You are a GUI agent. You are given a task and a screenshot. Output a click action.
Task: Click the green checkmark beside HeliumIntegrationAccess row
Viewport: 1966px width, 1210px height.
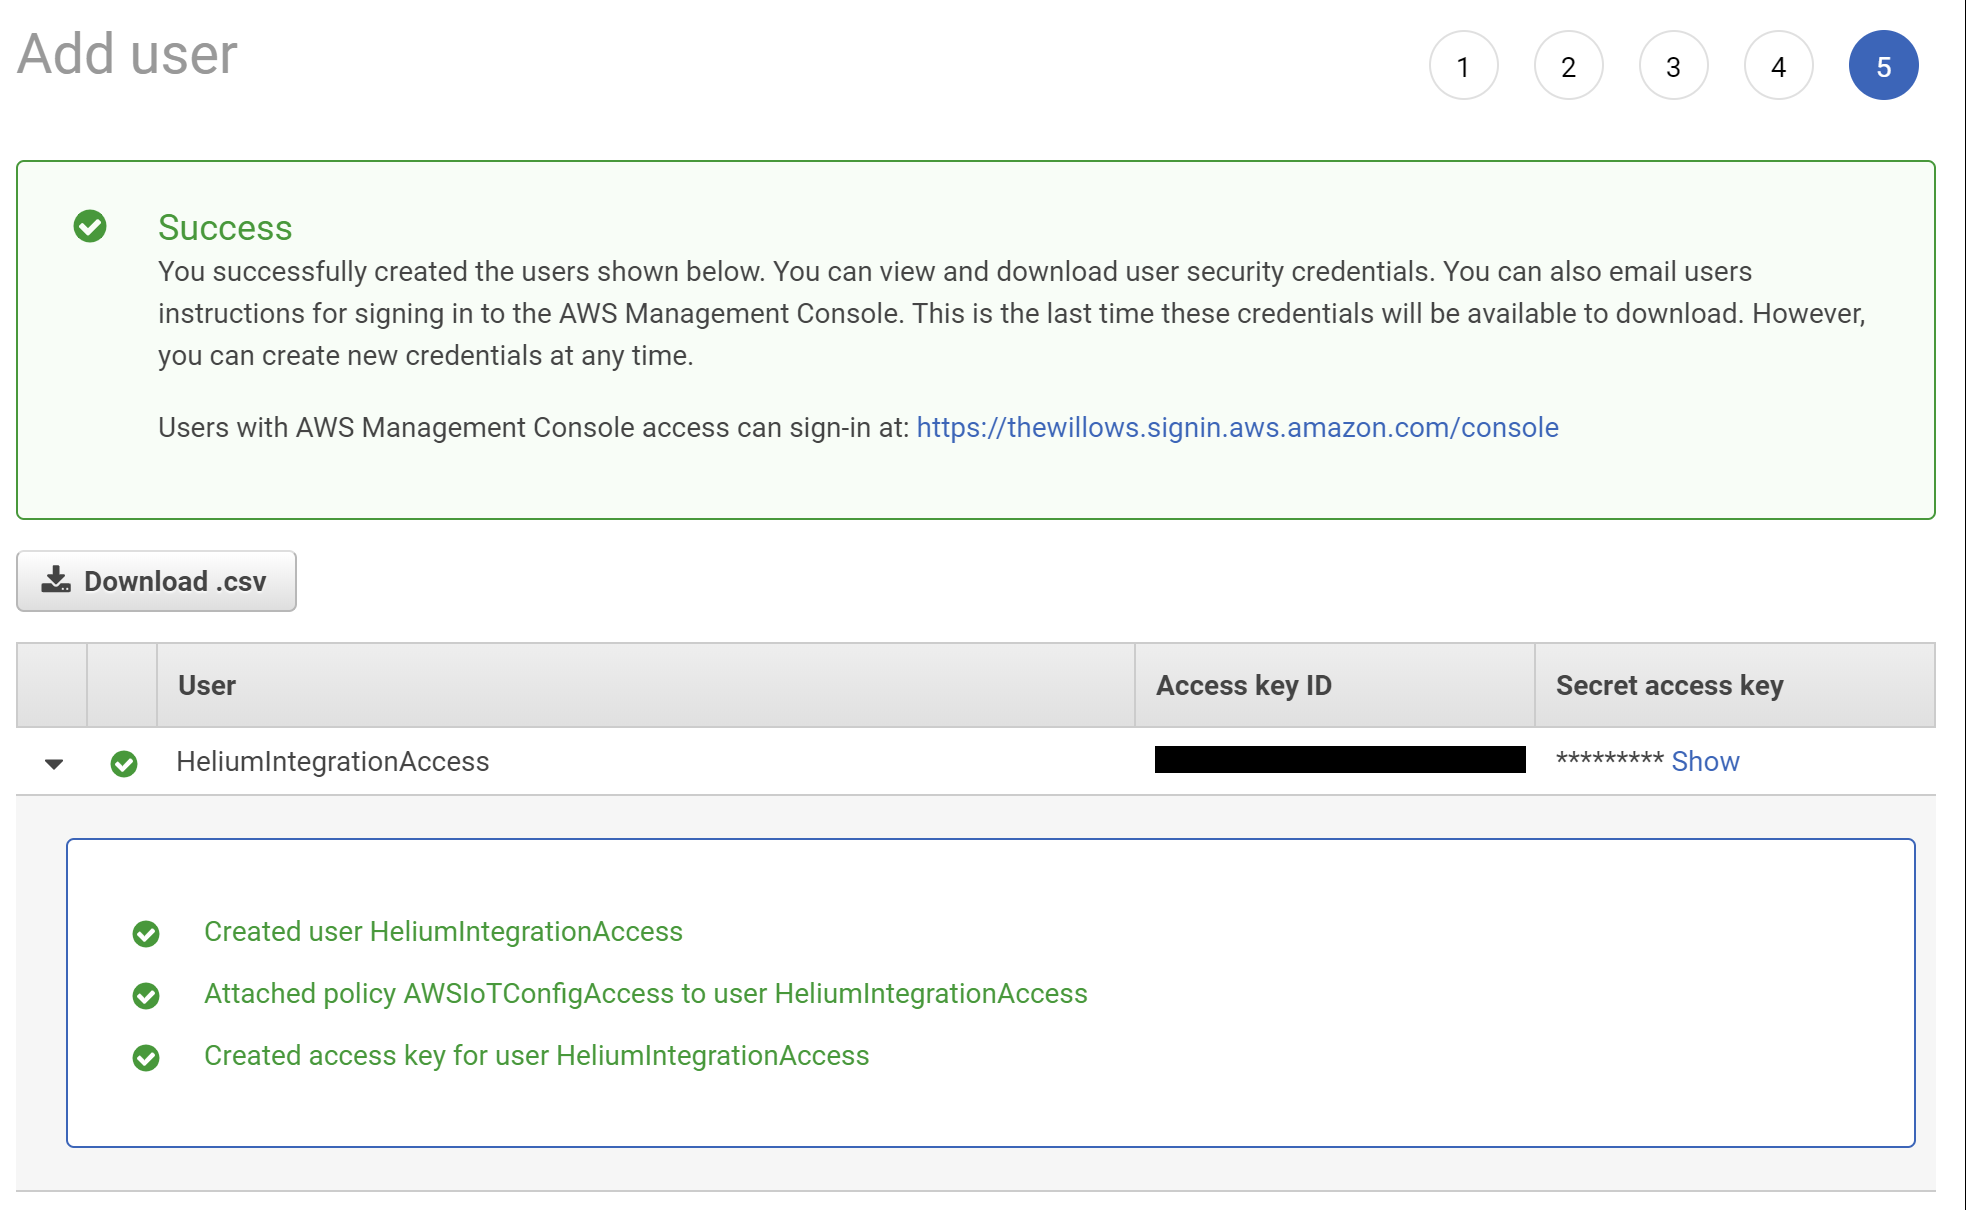pyautogui.click(x=124, y=763)
